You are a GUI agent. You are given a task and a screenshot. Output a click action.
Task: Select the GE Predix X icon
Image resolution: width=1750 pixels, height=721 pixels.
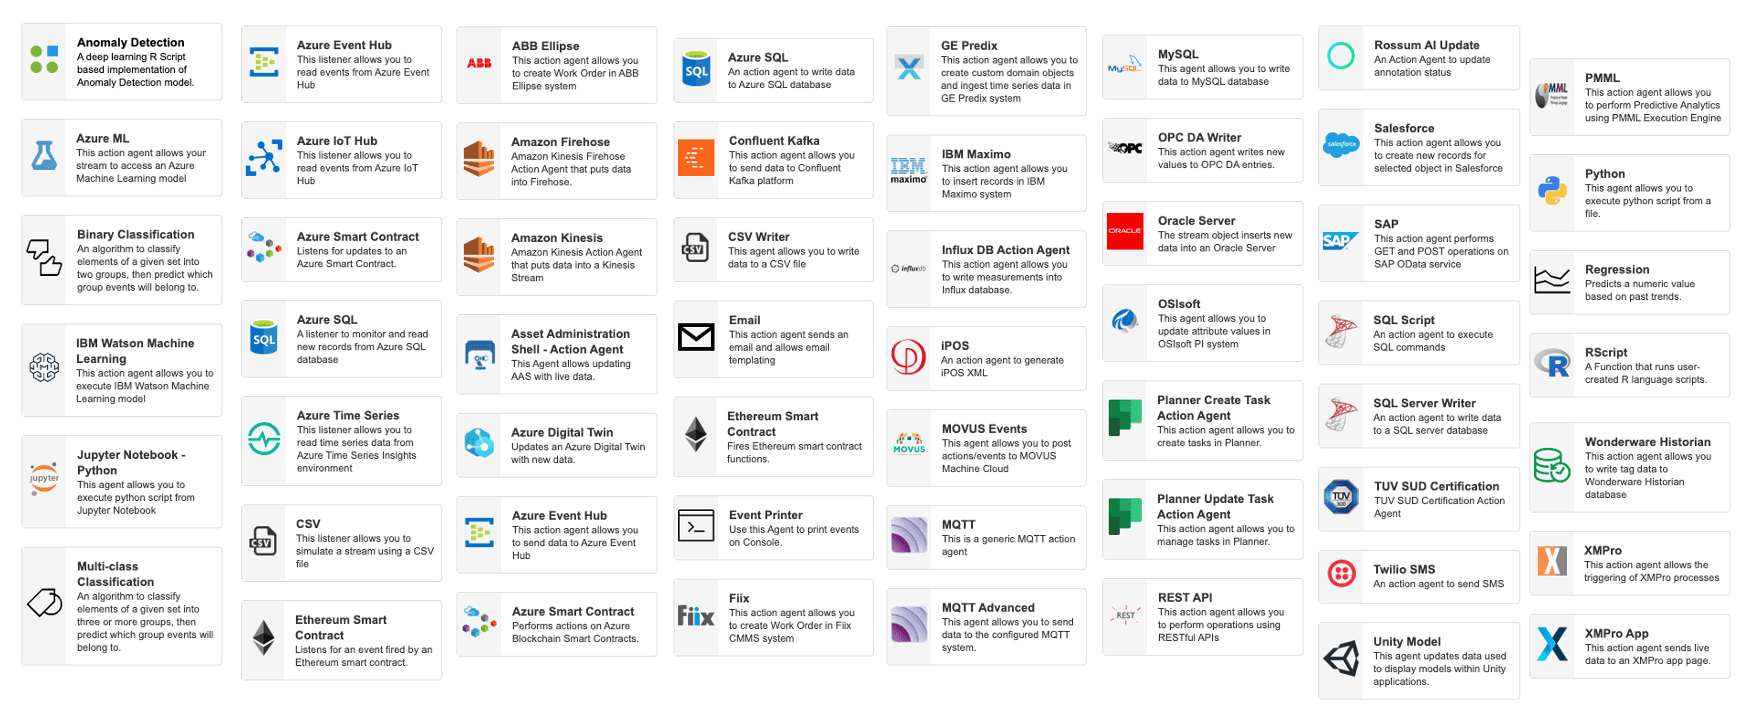(909, 68)
